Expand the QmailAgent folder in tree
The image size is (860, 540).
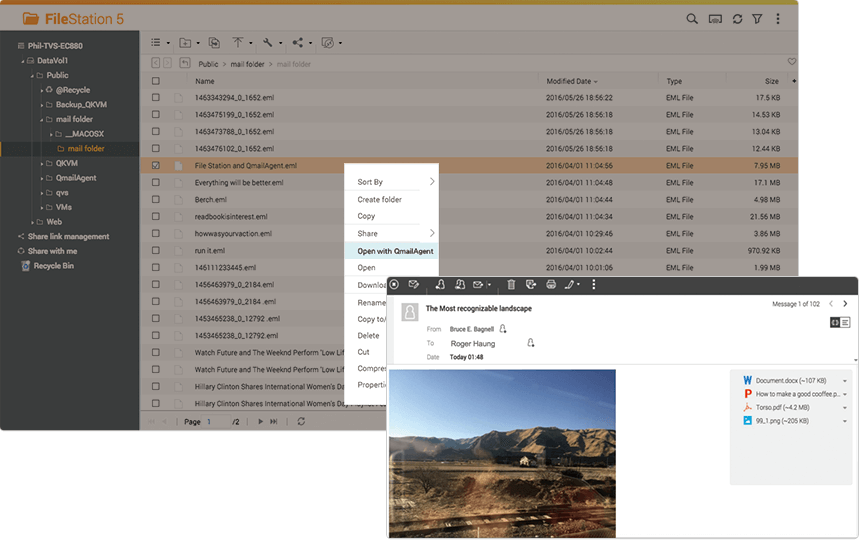click(x=42, y=178)
